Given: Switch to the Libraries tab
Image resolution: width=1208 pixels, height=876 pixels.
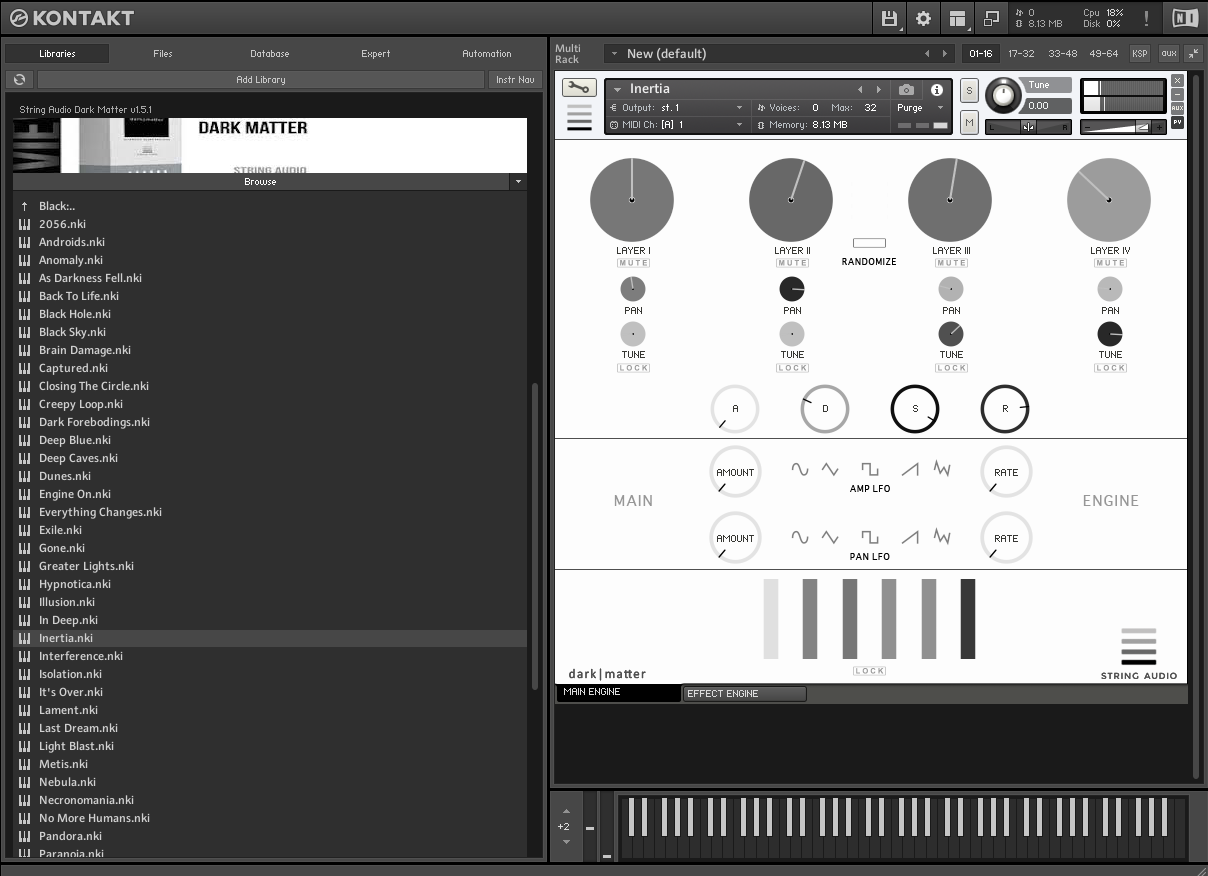Looking at the screenshot, I should pos(57,54).
